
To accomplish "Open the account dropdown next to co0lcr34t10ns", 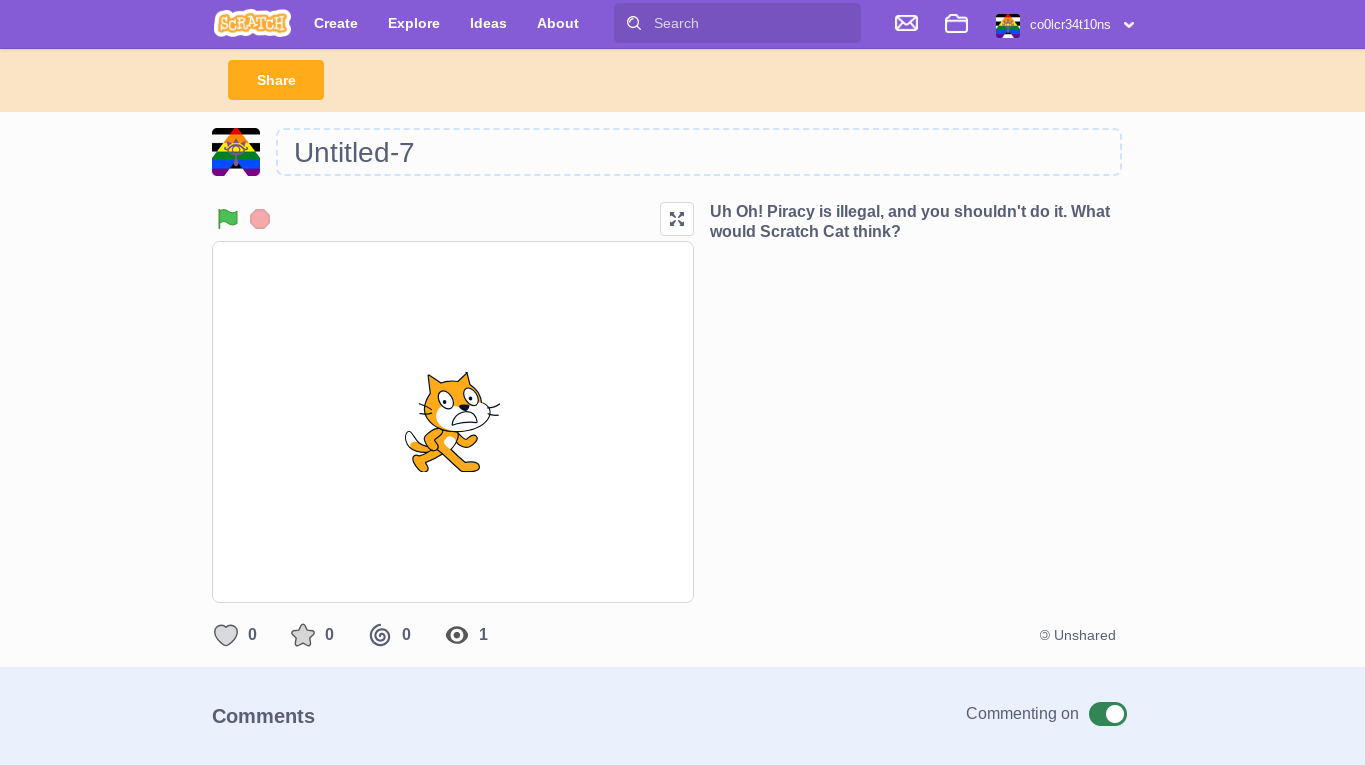I will (1129, 25).
